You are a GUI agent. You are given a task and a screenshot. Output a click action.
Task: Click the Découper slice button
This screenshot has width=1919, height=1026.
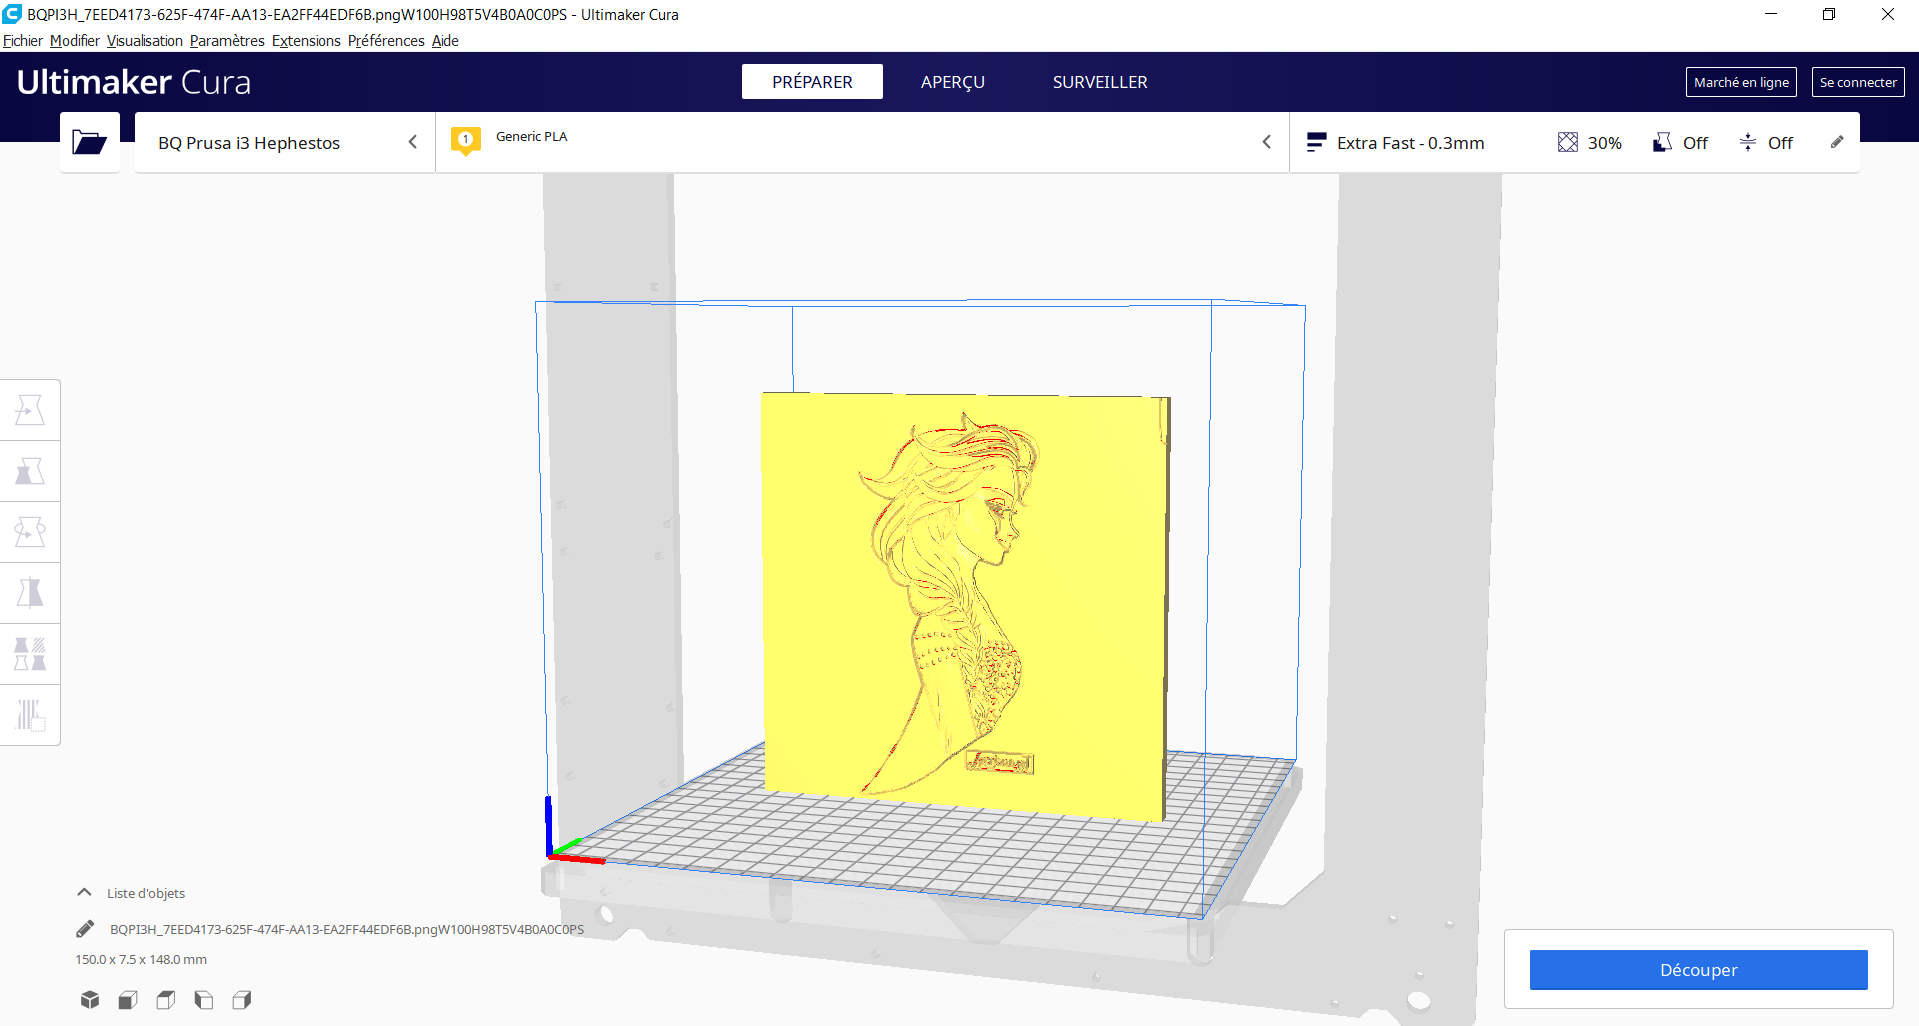pyautogui.click(x=1698, y=970)
